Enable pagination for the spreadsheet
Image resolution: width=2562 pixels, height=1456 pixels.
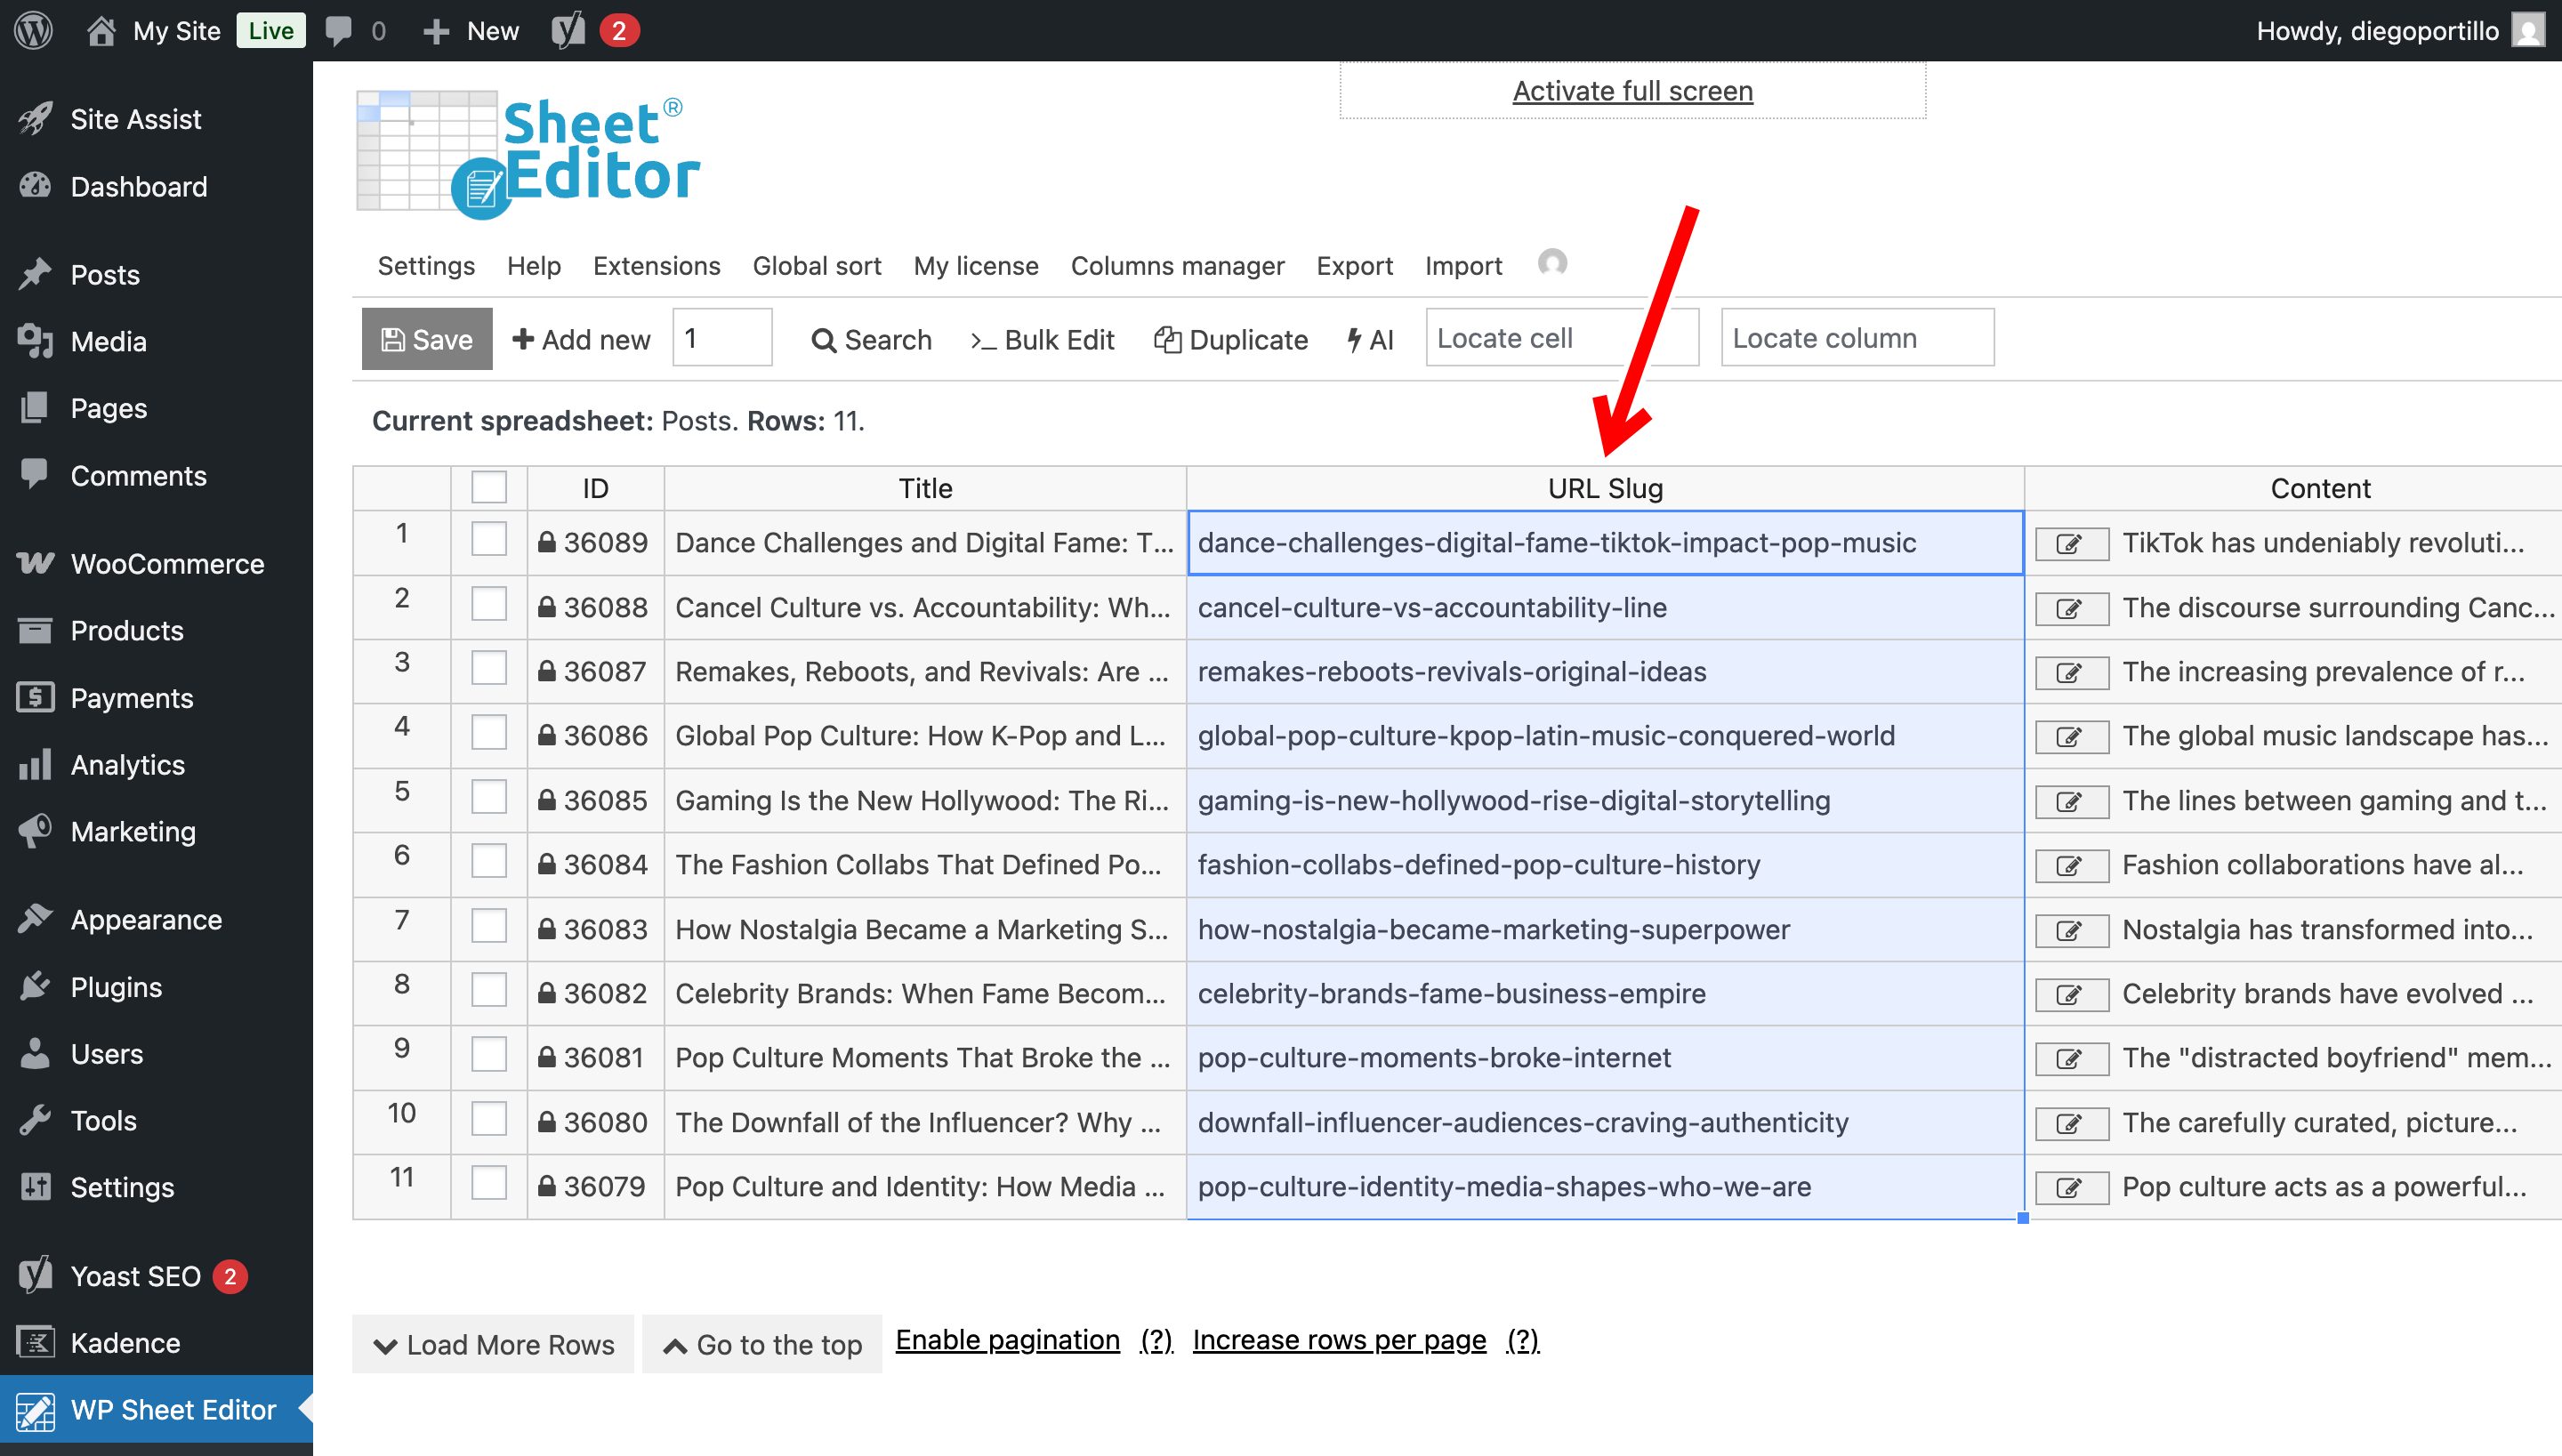coord(1006,1339)
